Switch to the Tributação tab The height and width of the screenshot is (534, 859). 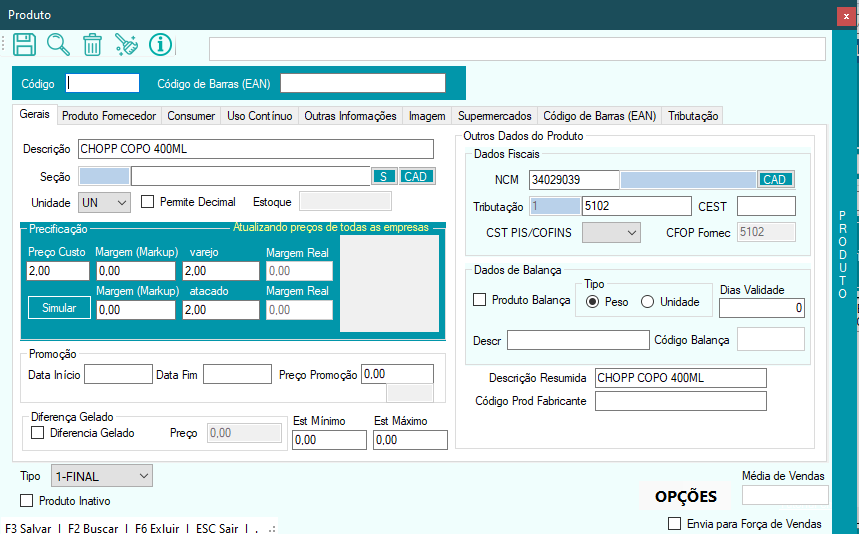[x=693, y=116]
